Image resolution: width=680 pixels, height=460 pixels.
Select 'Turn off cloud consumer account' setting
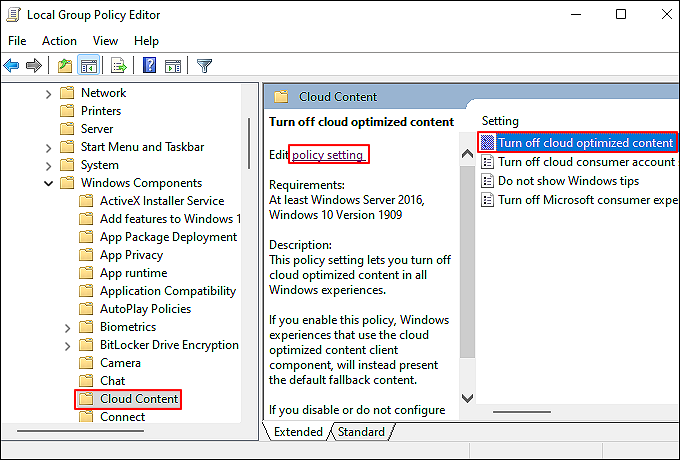pyautogui.click(x=586, y=162)
